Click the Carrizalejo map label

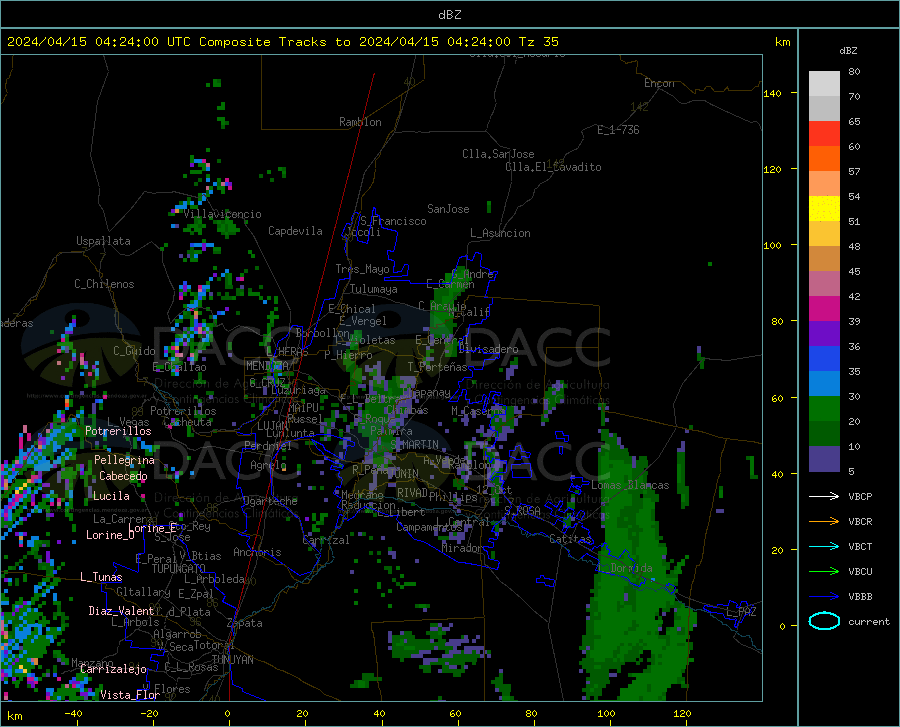coord(113,669)
